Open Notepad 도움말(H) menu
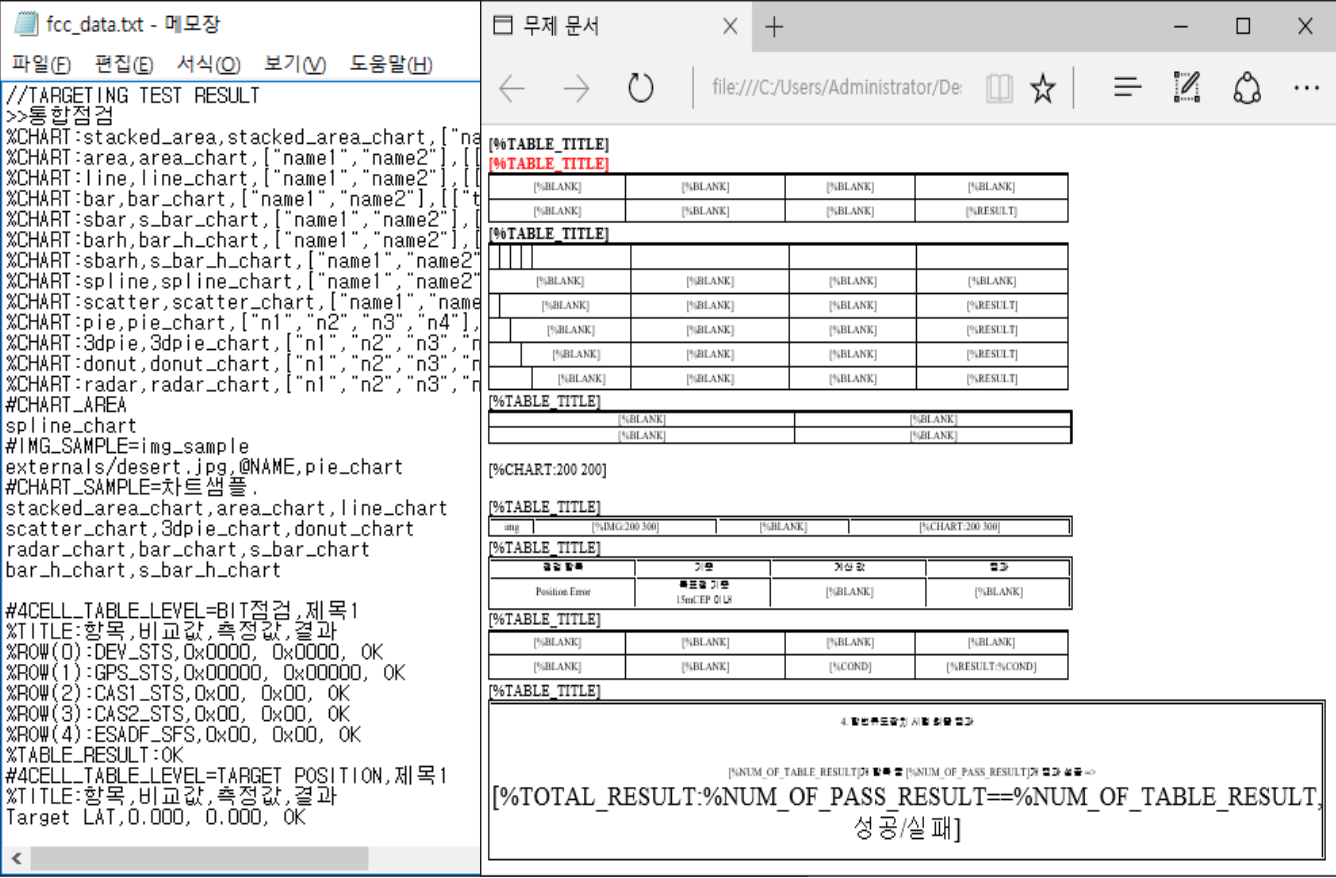 click(x=391, y=64)
